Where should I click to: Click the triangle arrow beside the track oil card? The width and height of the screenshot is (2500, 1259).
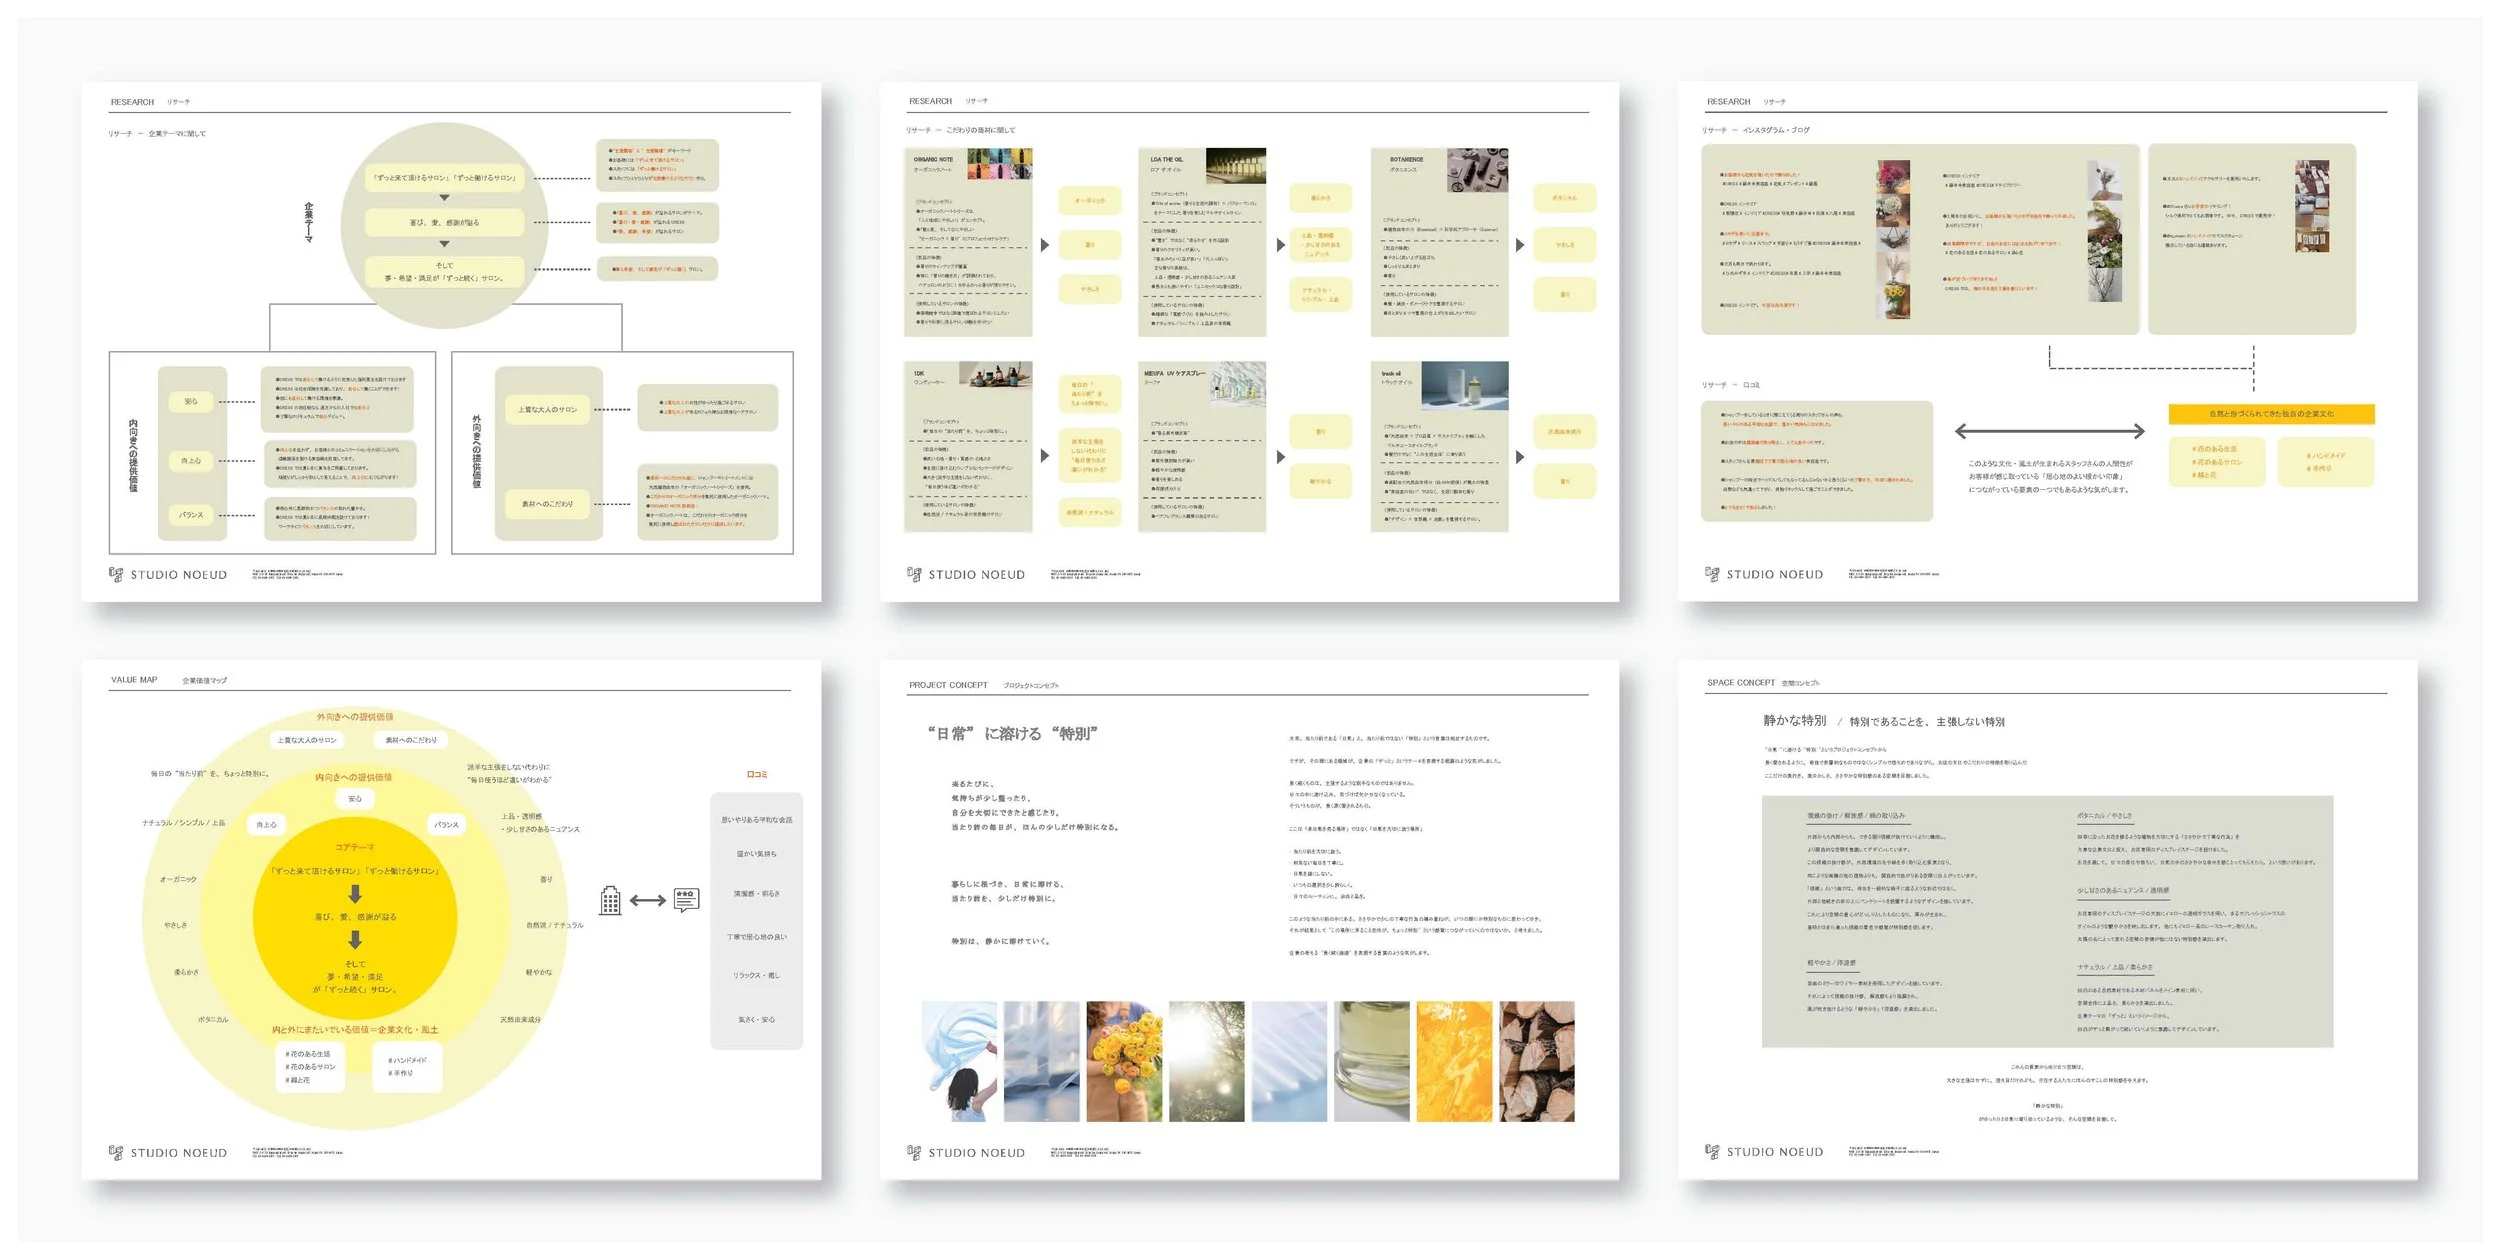click(1520, 457)
